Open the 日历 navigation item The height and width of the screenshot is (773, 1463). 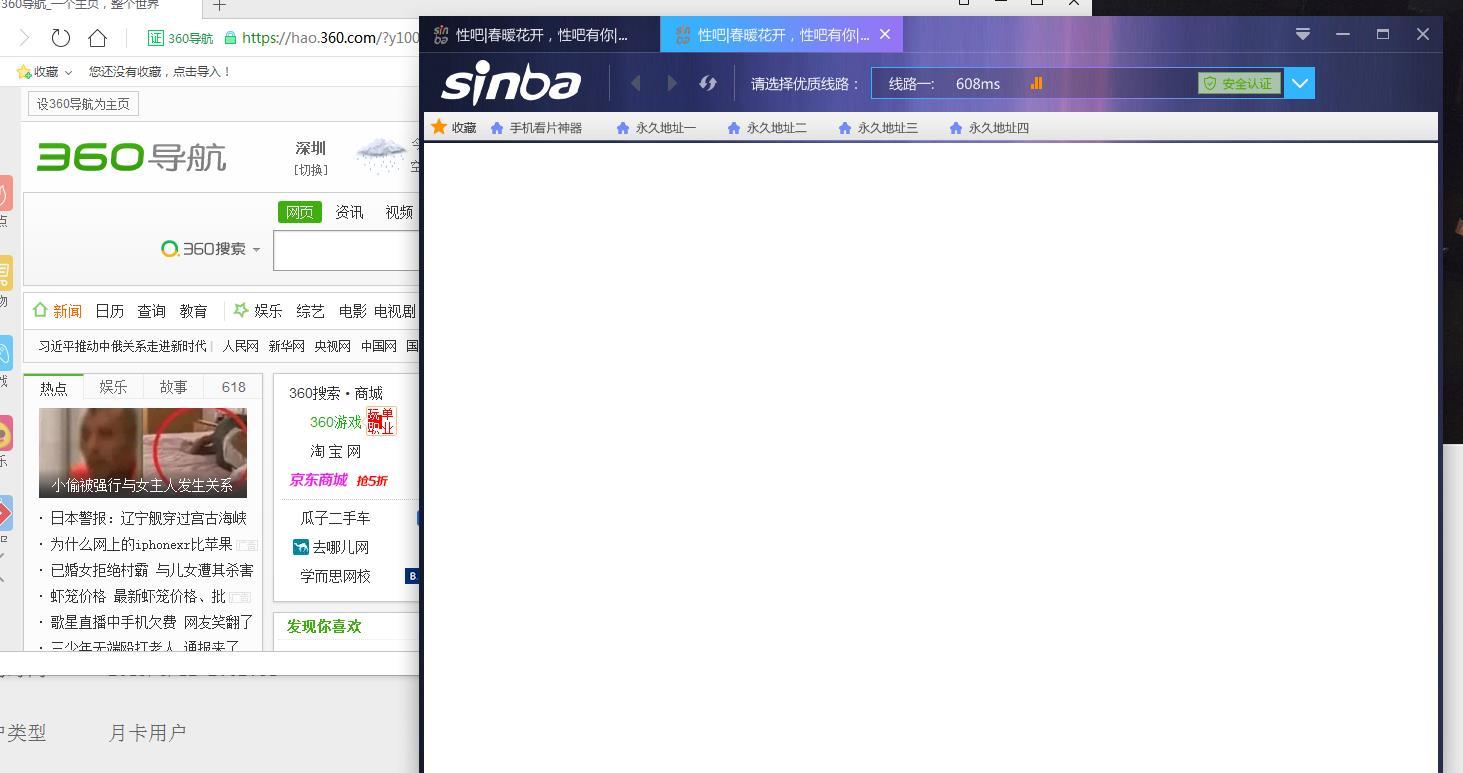pos(110,311)
